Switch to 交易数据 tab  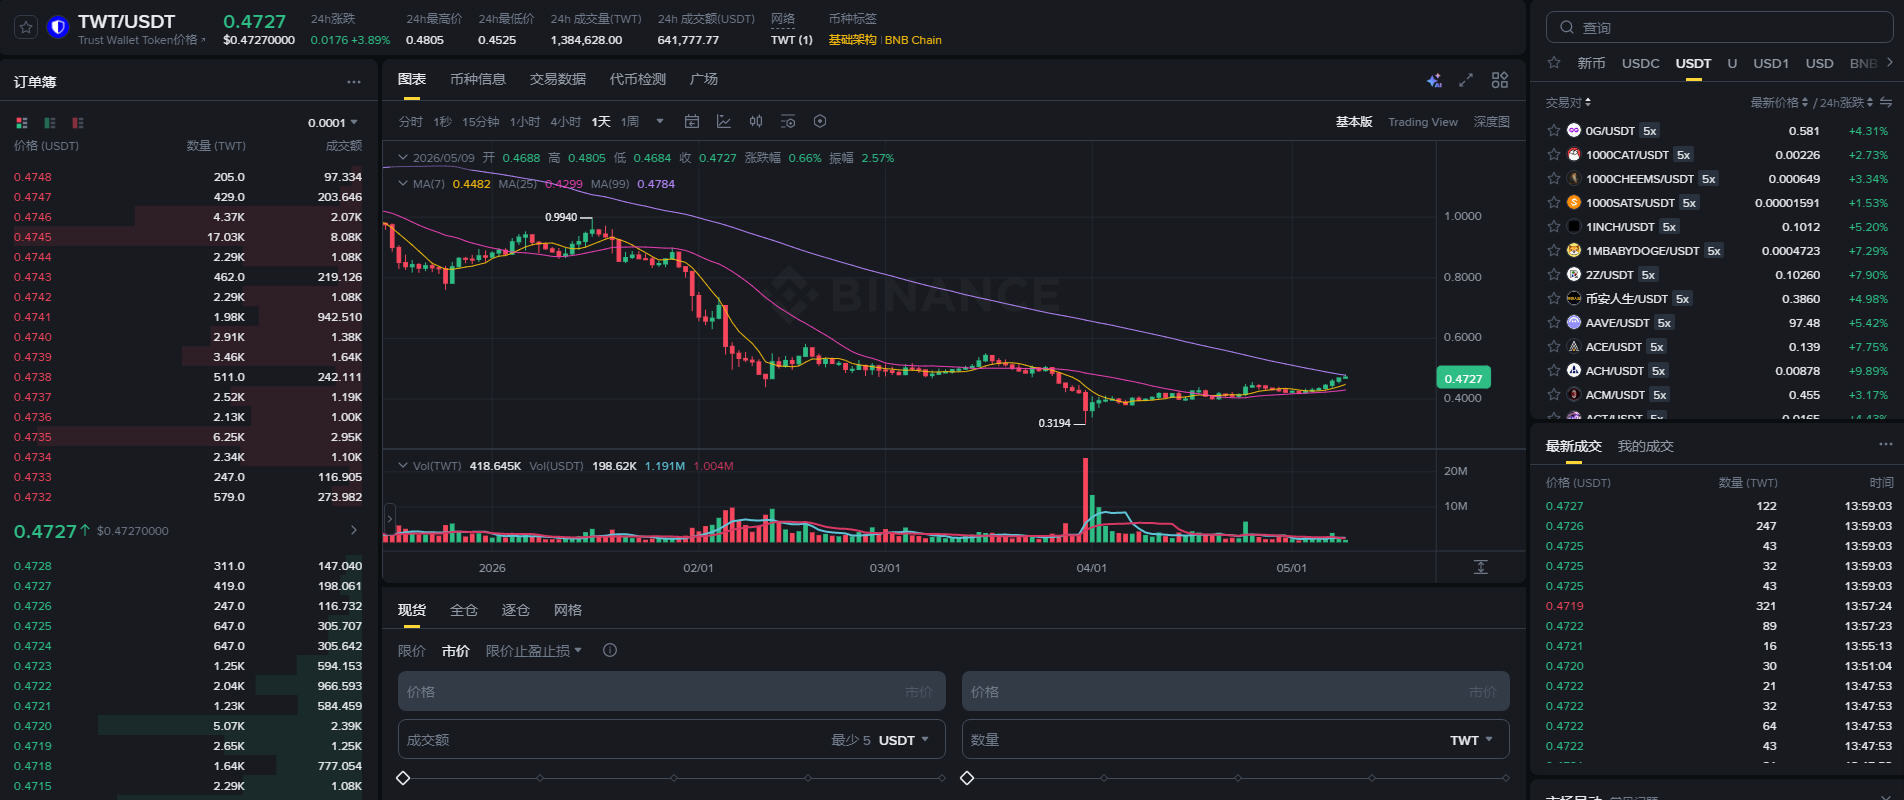tap(558, 80)
